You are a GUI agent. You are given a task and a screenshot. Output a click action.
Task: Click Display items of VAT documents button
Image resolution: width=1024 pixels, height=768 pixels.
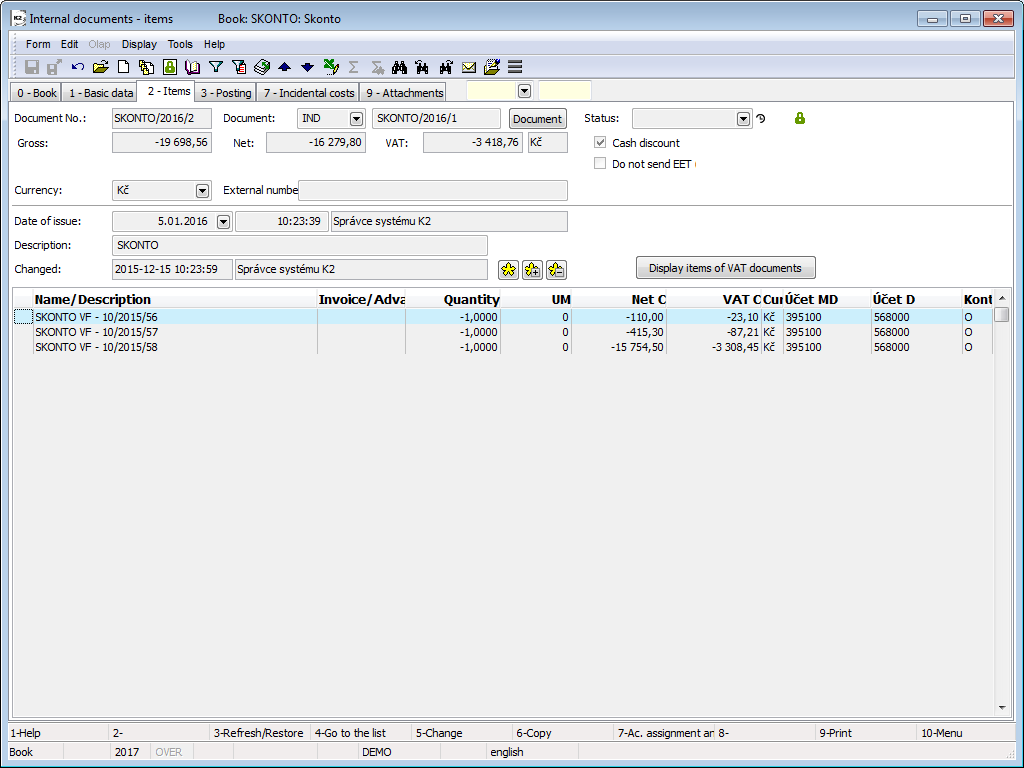click(x=725, y=268)
